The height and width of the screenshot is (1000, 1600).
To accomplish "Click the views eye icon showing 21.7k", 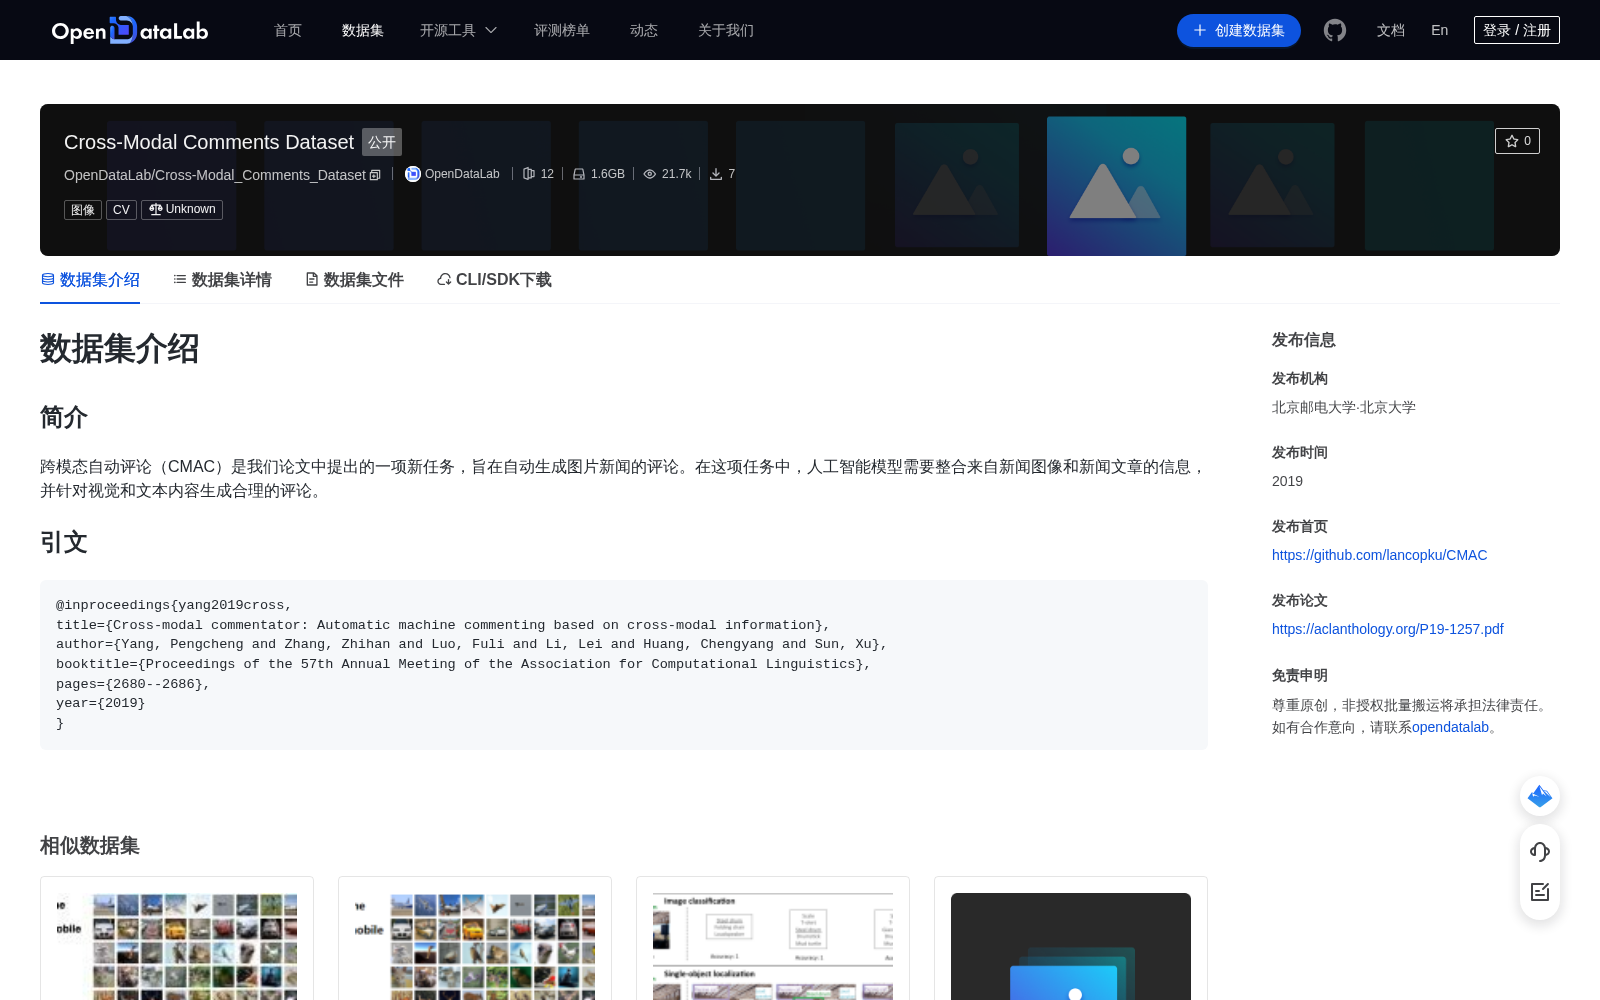I will (650, 174).
